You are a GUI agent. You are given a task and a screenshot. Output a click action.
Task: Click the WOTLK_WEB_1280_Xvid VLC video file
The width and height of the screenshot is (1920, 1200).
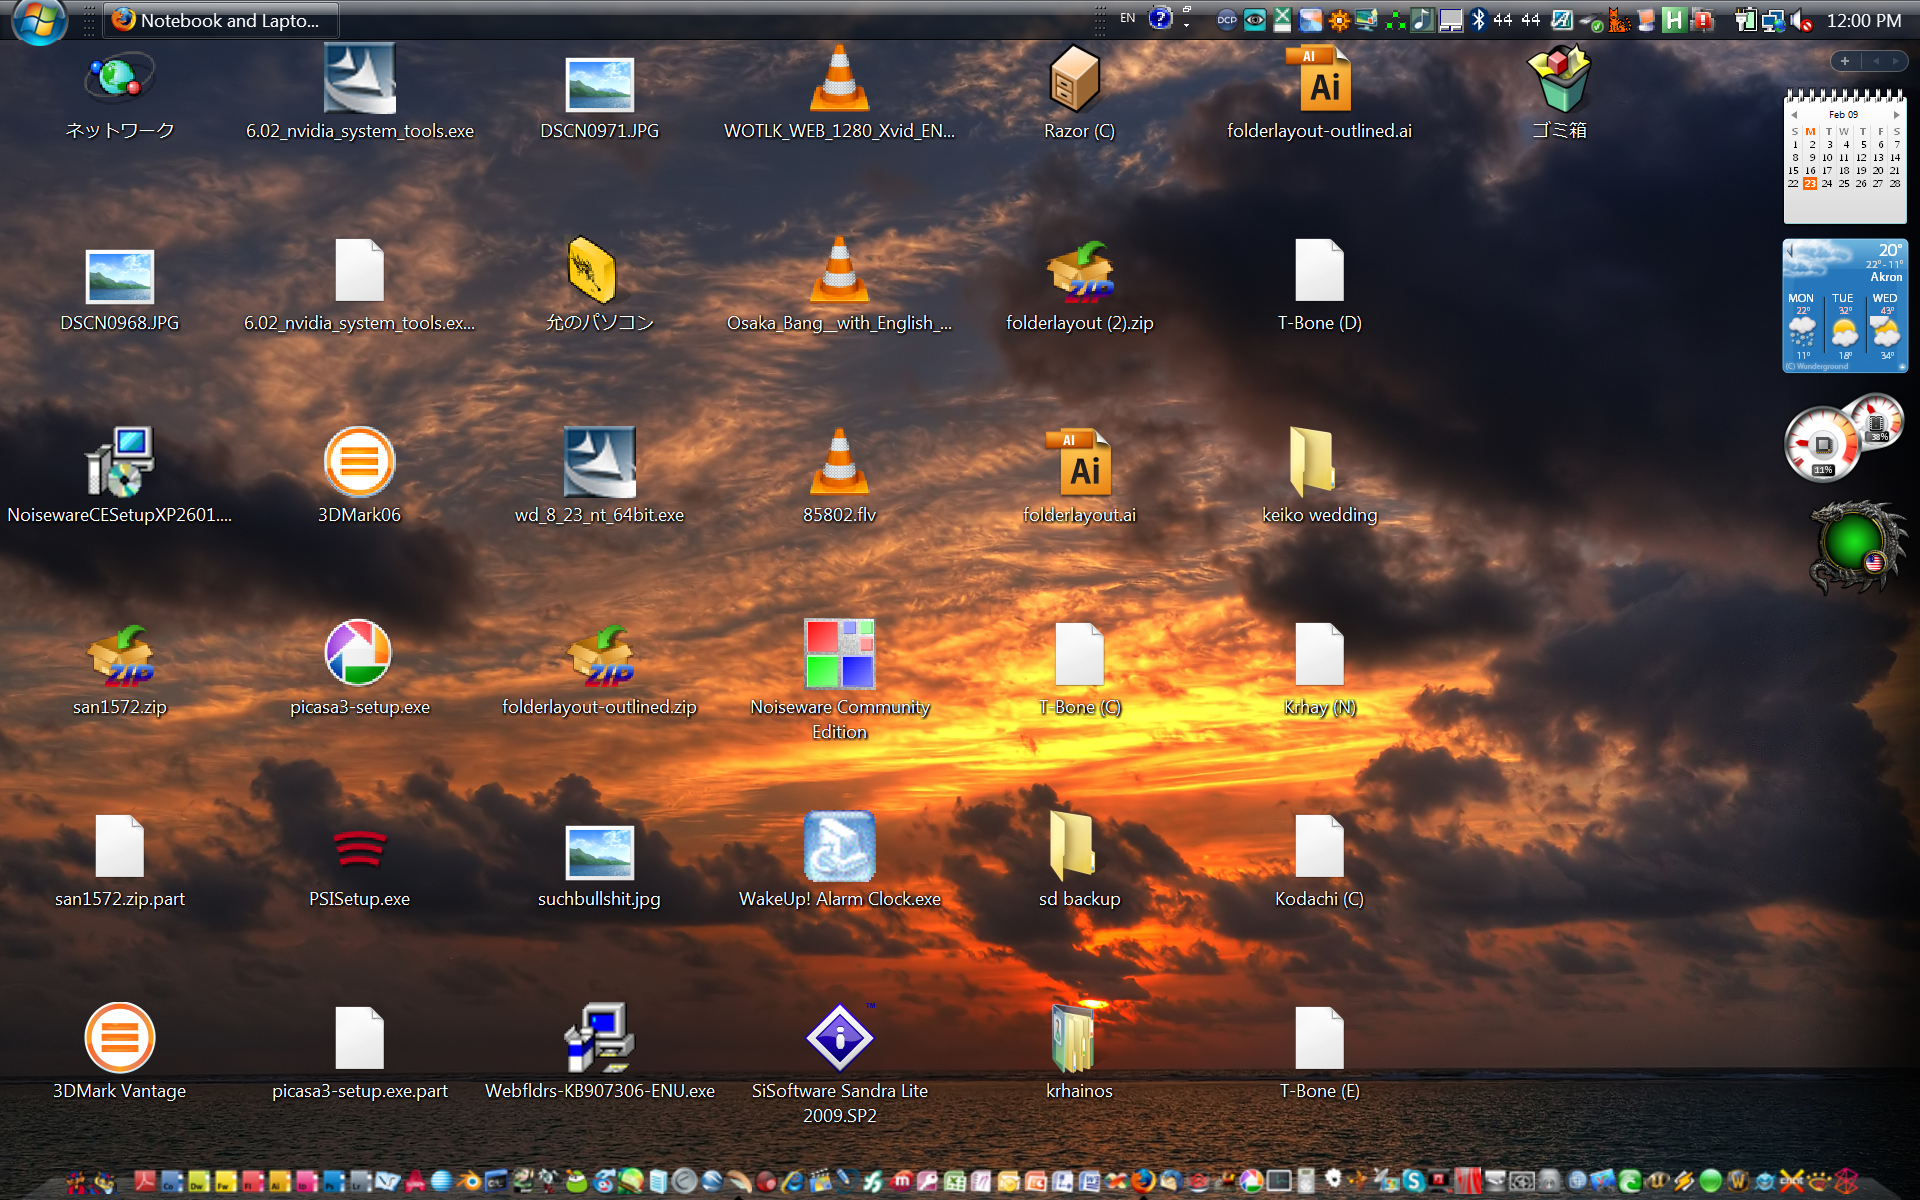(x=839, y=80)
